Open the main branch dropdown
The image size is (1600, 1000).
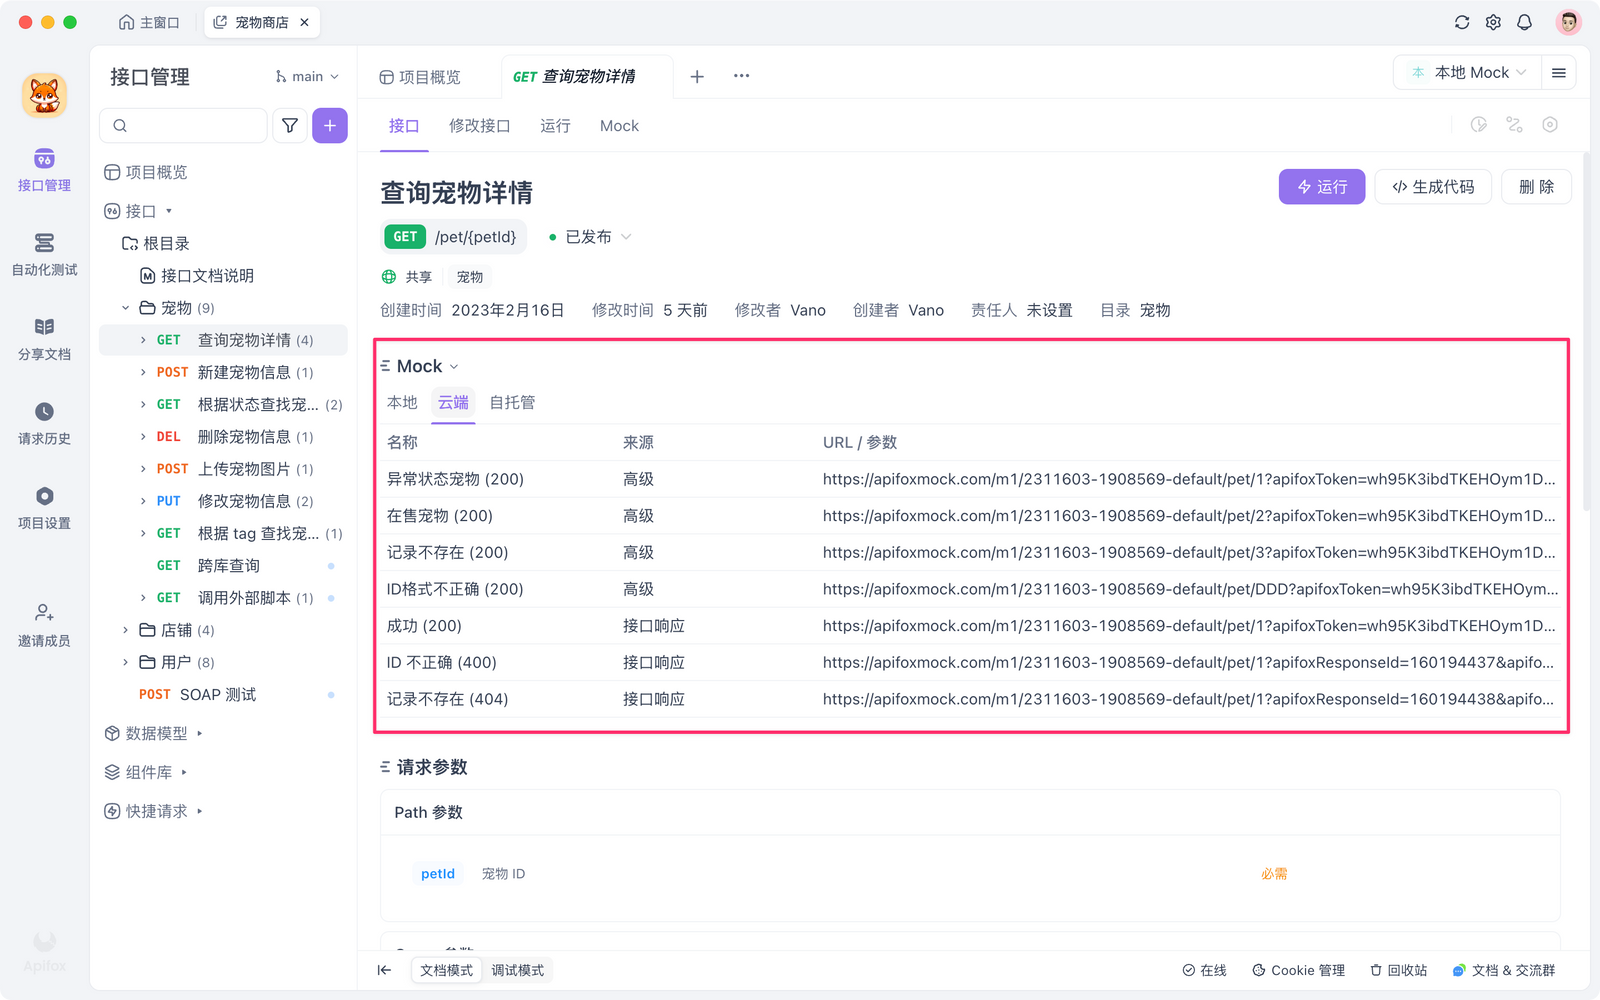click(x=306, y=76)
